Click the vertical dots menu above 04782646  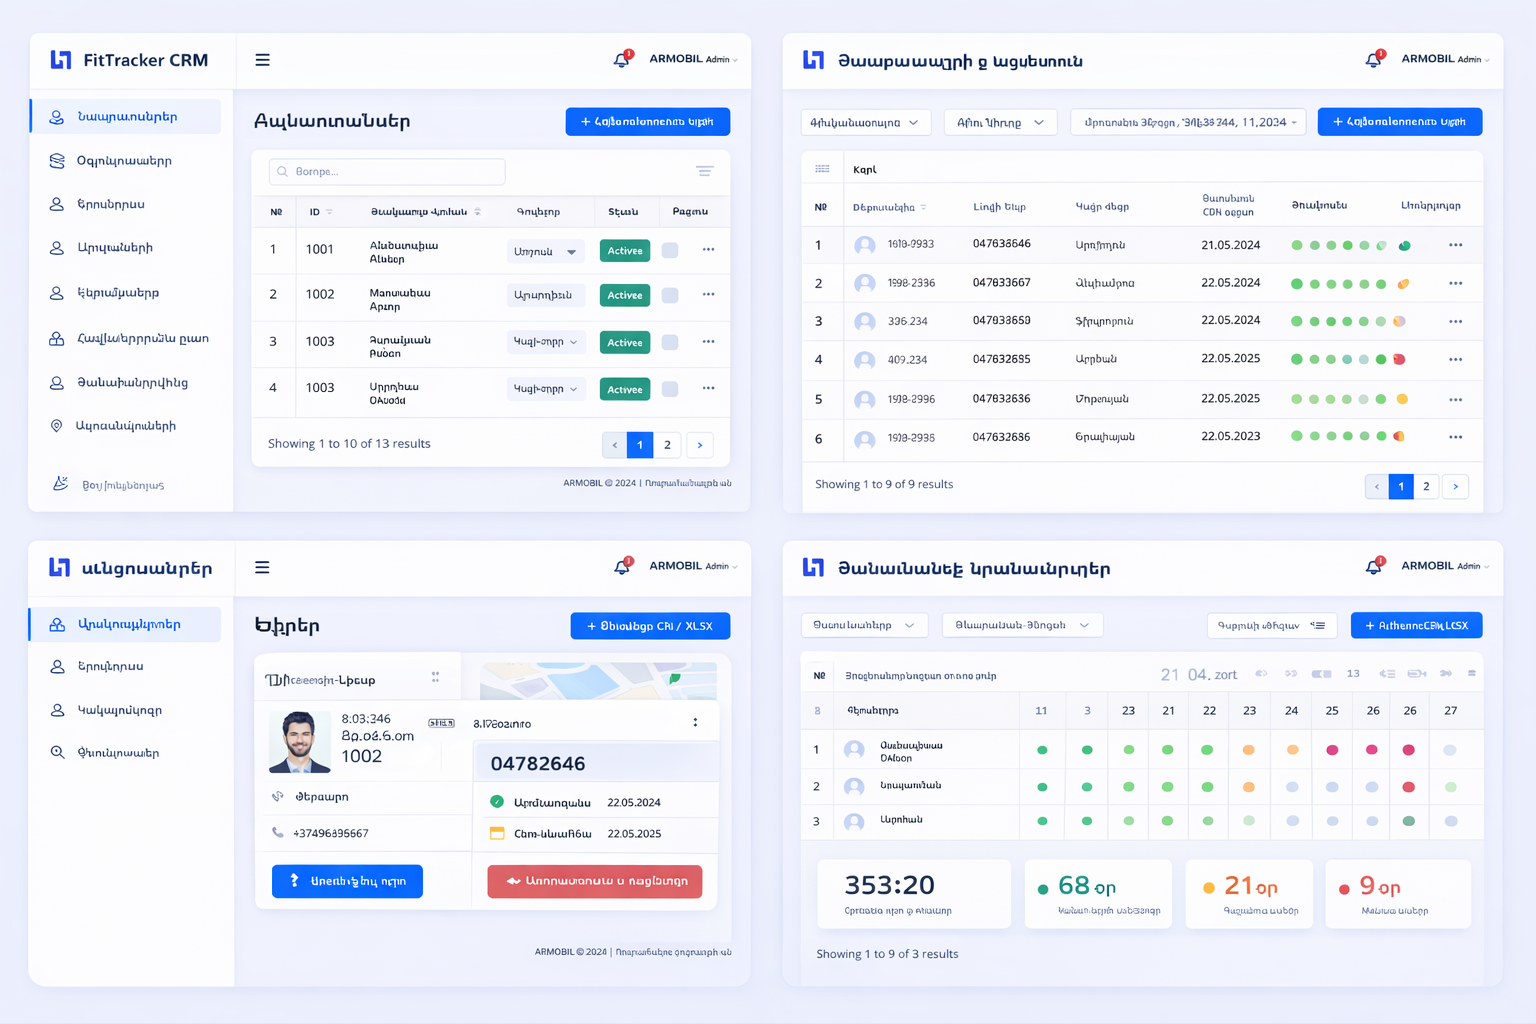[x=695, y=722]
